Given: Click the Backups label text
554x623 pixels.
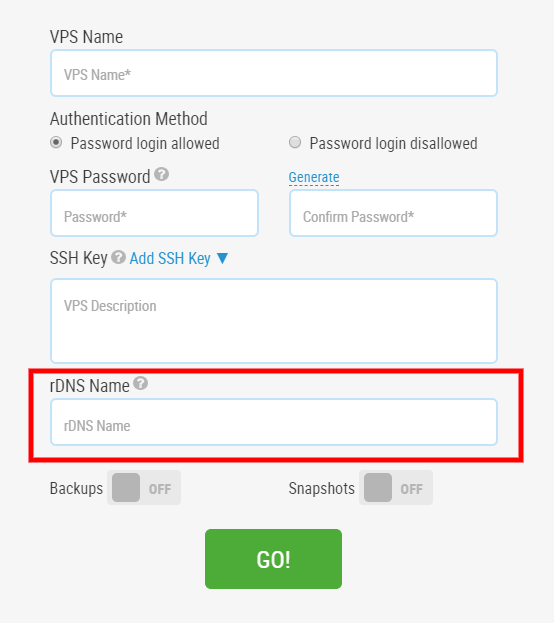Looking at the screenshot, I should pyautogui.click(x=76, y=488).
